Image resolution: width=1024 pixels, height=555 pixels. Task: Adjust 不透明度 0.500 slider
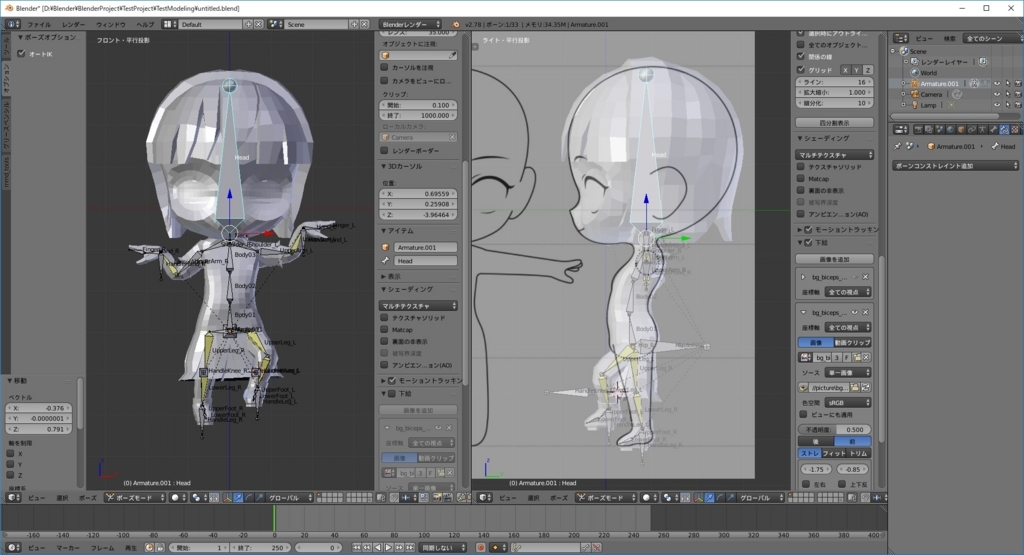click(835, 430)
